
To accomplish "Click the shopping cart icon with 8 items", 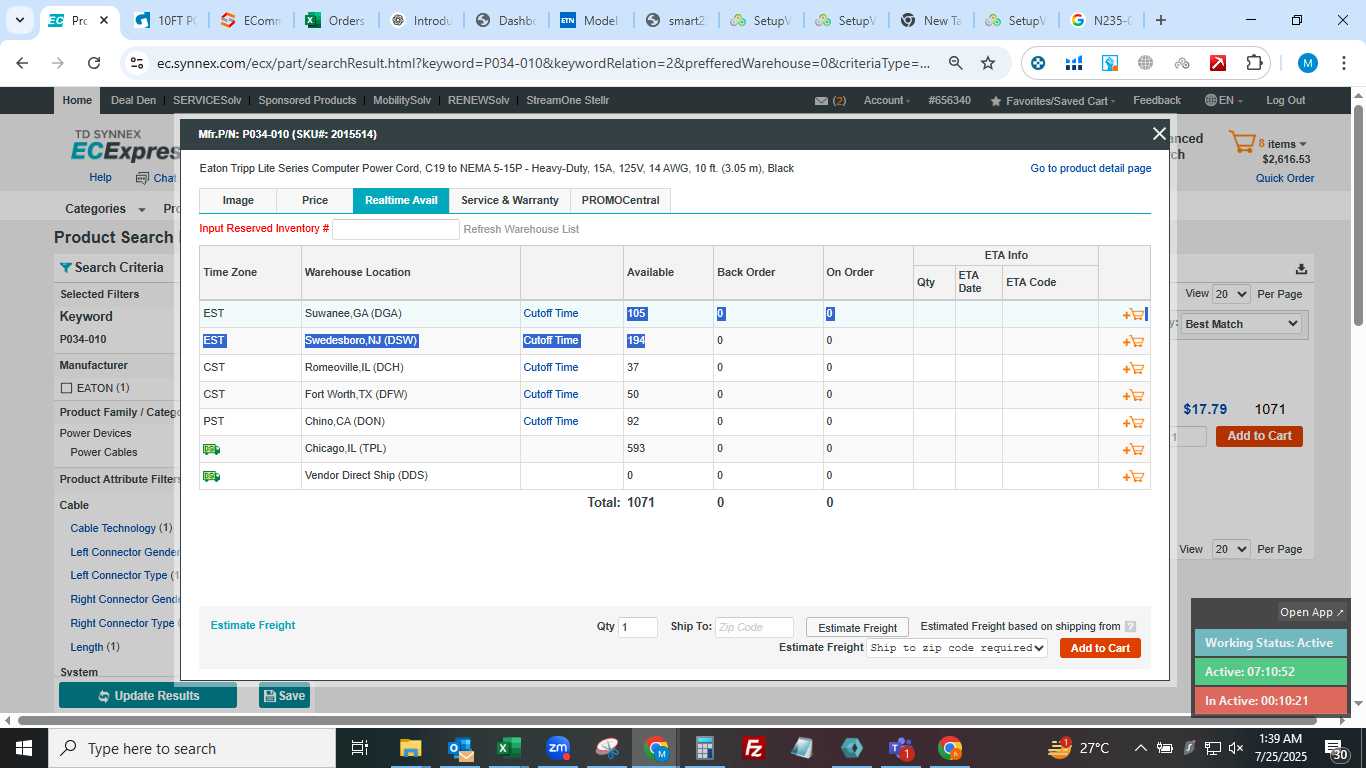I will (x=1241, y=143).
